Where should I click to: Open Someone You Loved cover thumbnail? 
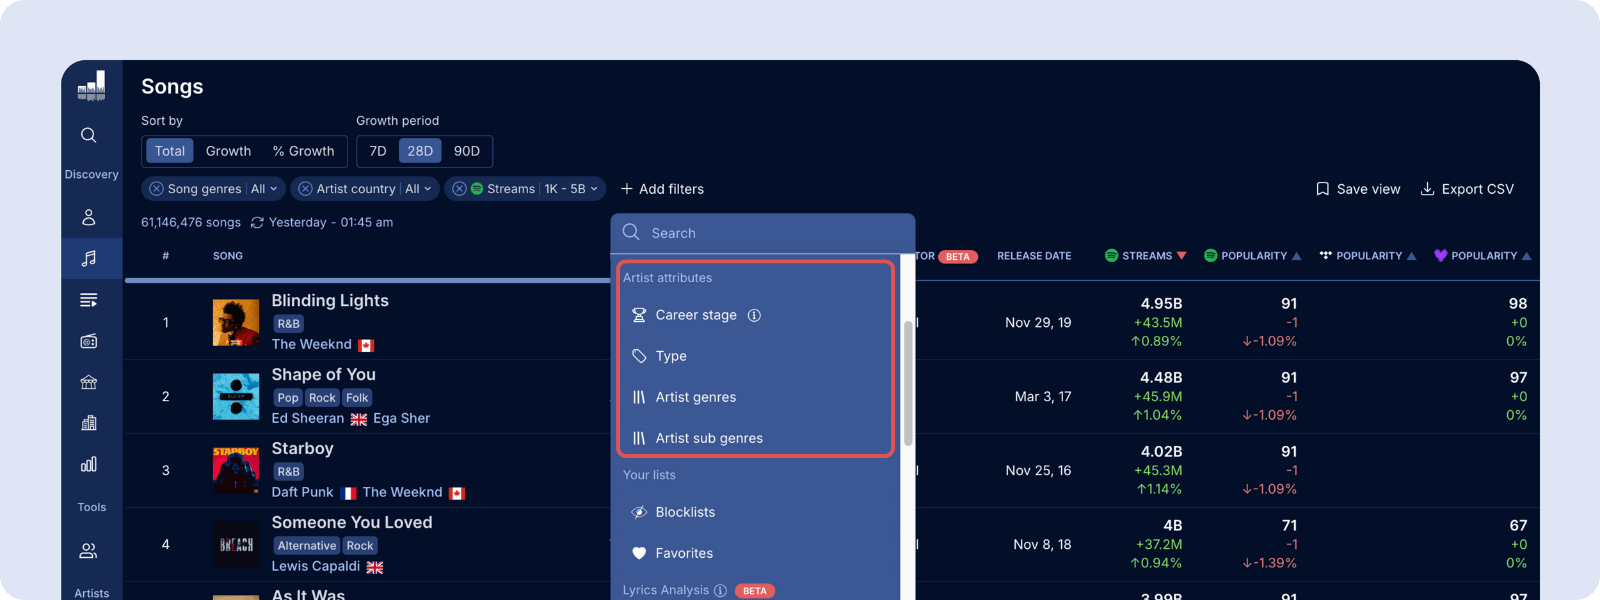tap(236, 545)
